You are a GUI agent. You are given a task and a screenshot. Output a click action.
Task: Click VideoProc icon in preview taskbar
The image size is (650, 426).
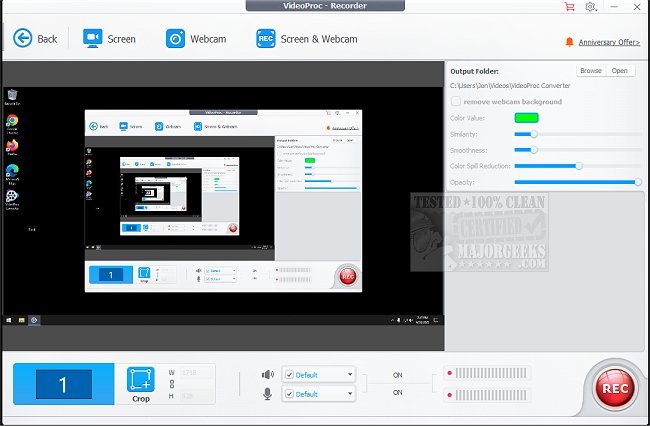coord(34,320)
